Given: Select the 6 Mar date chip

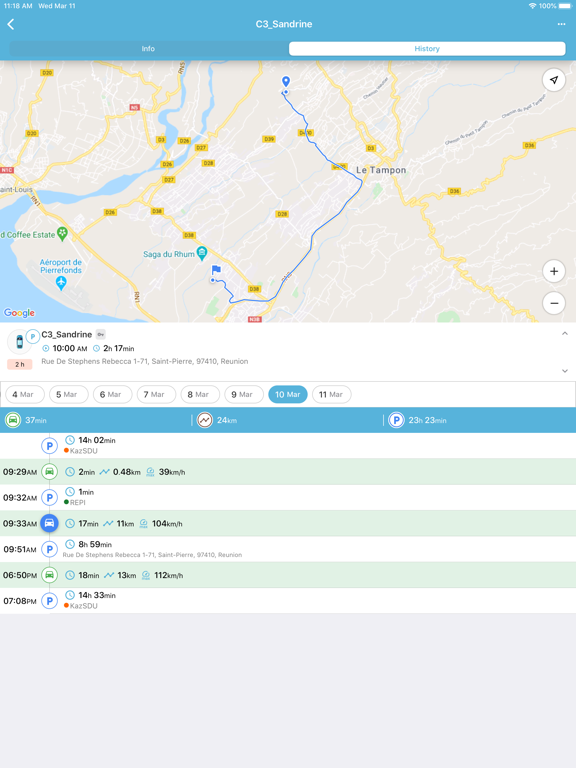Looking at the screenshot, I should (x=113, y=394).
